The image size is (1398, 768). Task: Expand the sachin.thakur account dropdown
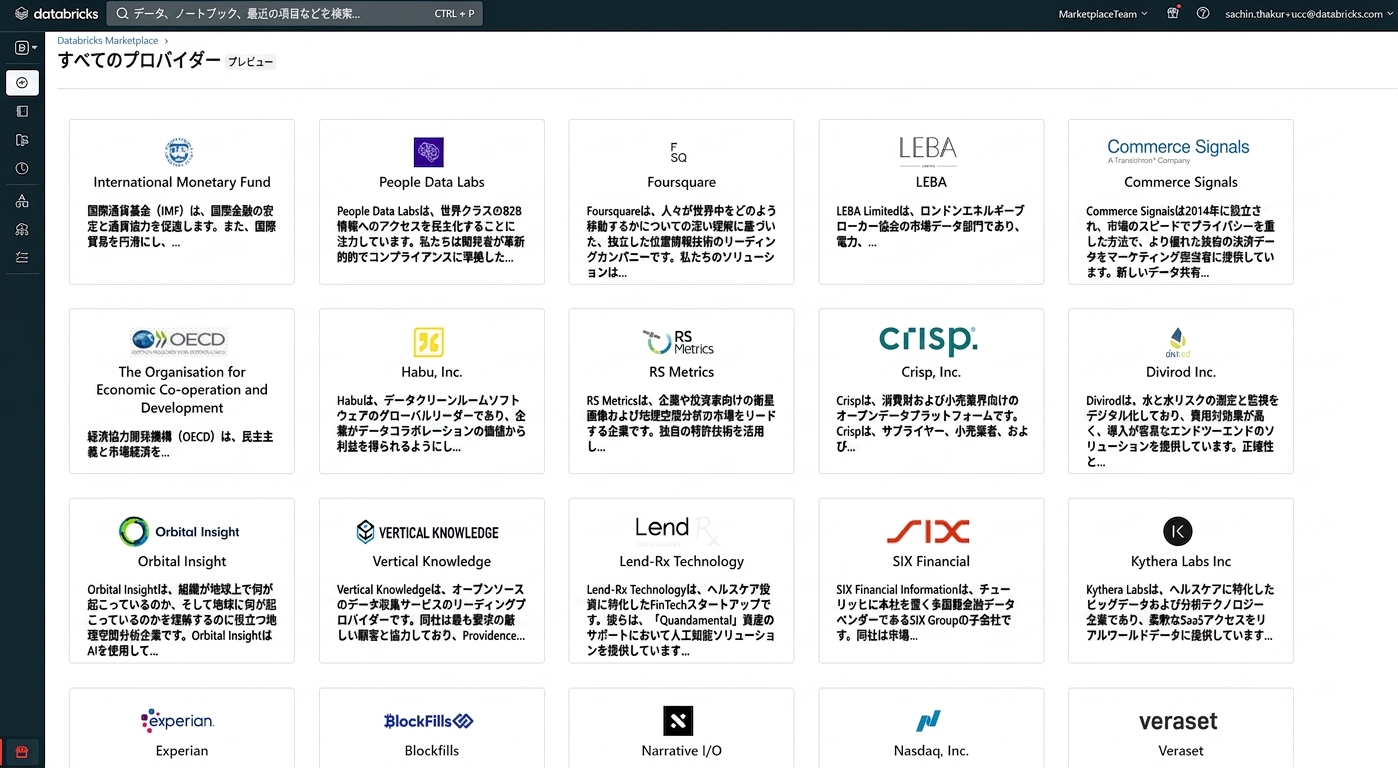point(1307,14)
